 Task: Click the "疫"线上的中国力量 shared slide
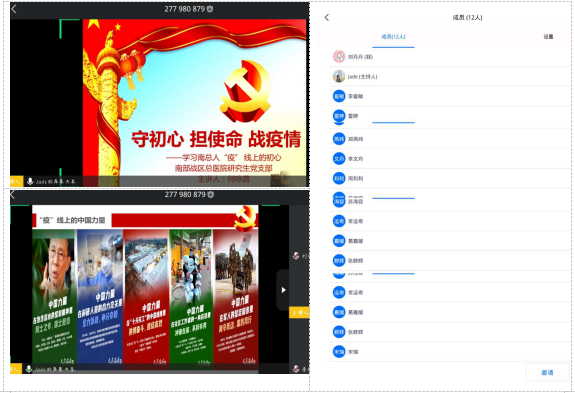[x=145, y=286]
